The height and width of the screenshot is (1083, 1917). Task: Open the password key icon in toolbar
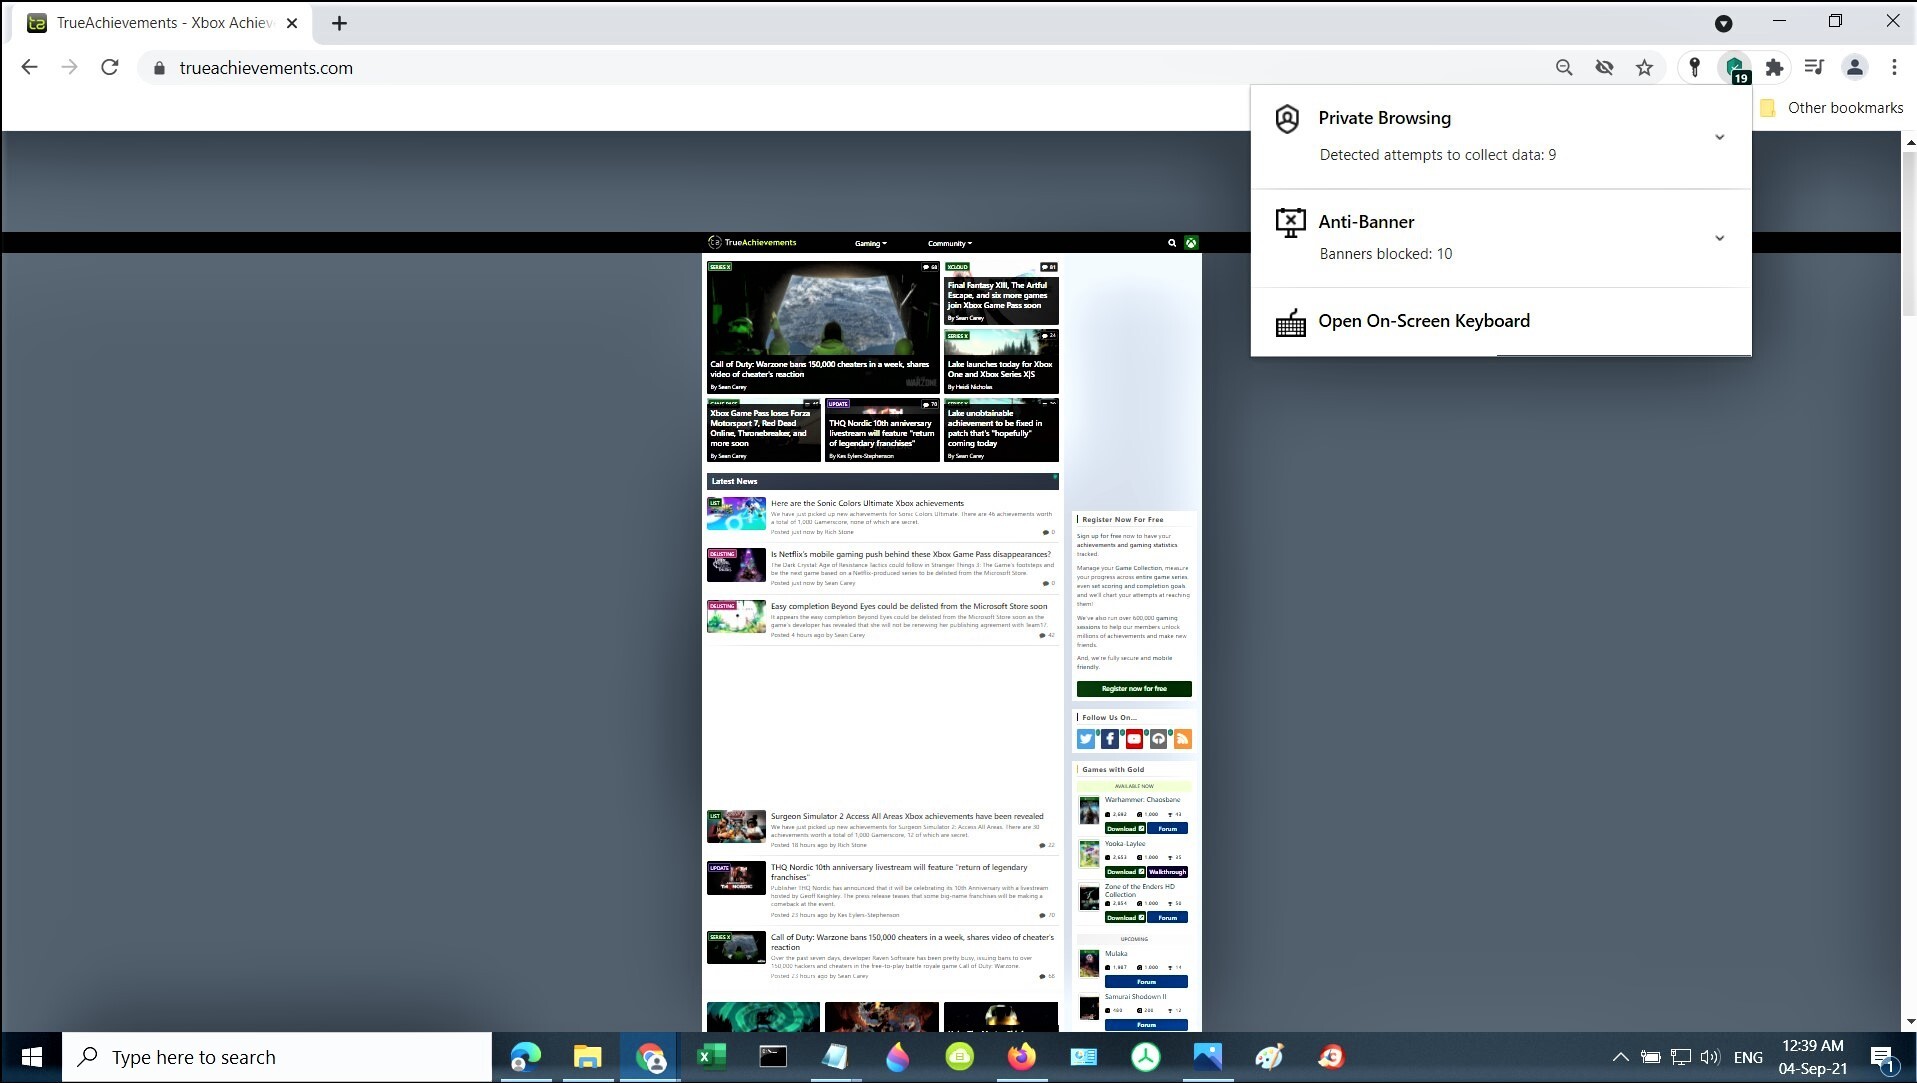pyautogui.click(x=1694, y=68)
